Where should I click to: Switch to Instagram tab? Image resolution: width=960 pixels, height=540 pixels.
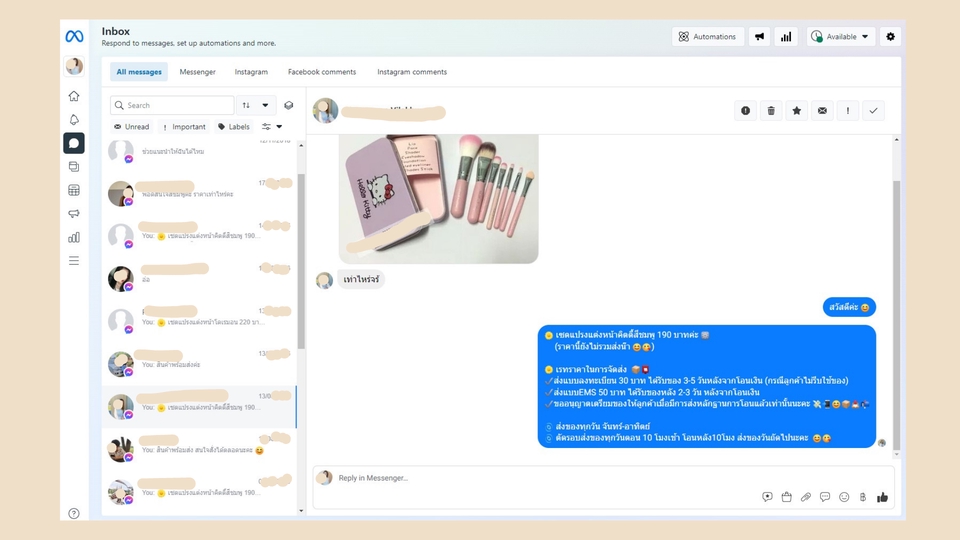(251, 72)
